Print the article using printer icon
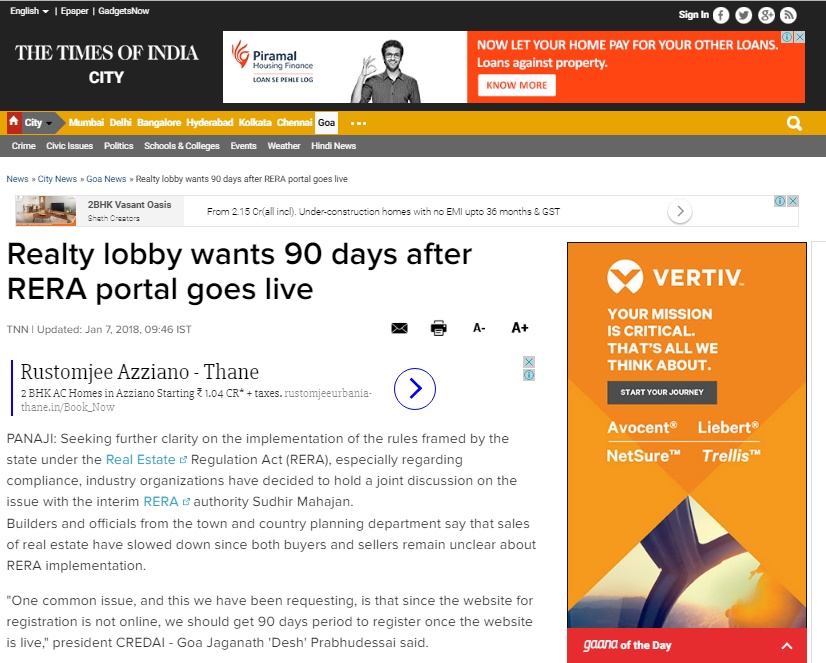The width and height of the screenshot is (826, 663). click(438, 328)
